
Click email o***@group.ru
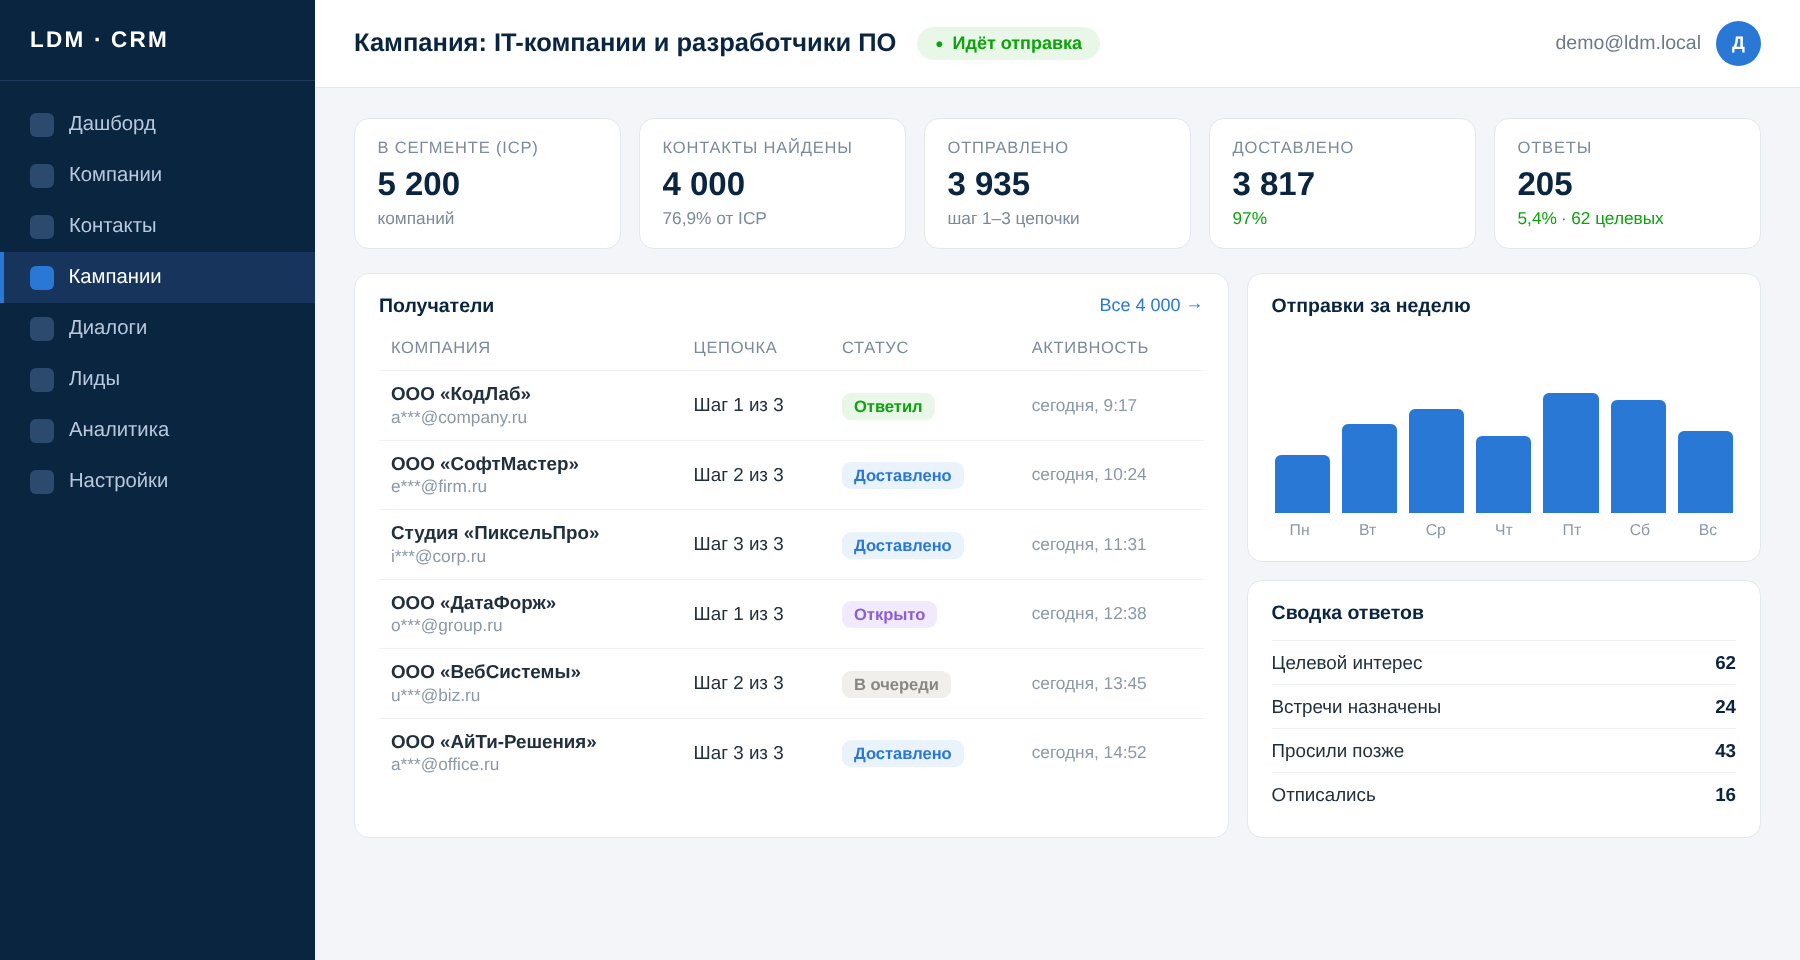447,626
